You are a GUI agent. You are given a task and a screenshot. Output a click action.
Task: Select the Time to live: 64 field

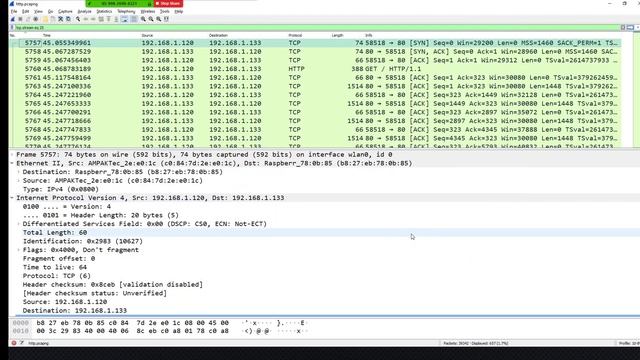55,267
